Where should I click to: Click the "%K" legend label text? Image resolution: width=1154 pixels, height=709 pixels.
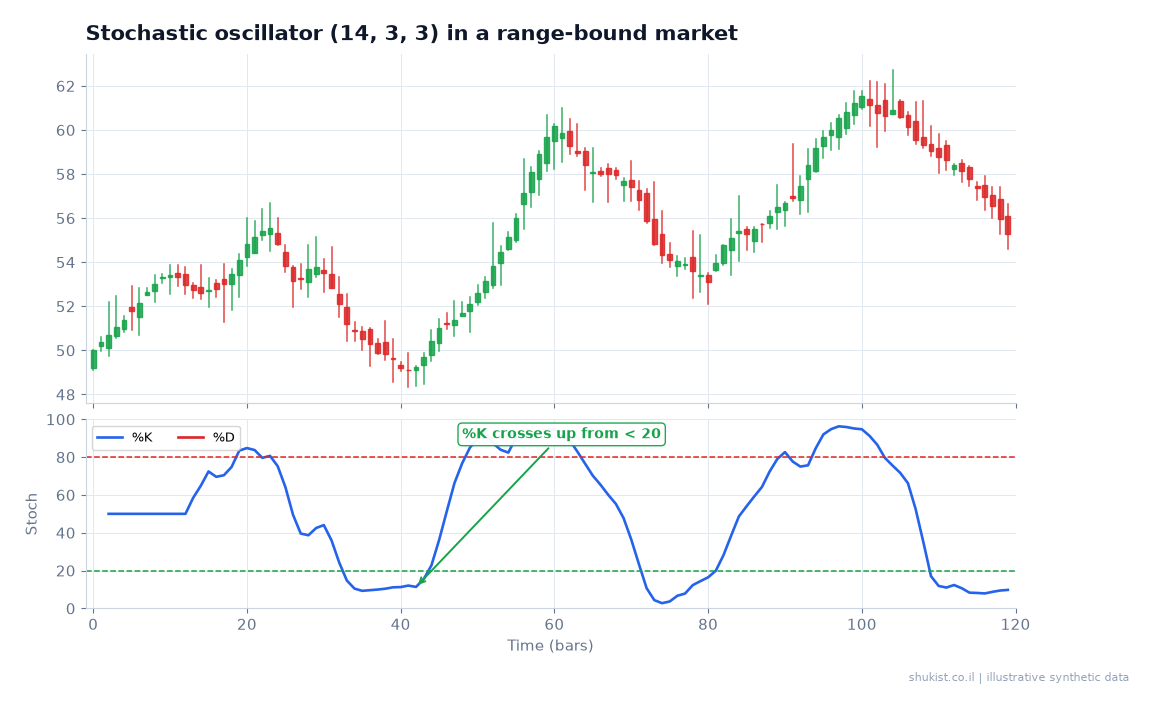click(x=142, y=437)
